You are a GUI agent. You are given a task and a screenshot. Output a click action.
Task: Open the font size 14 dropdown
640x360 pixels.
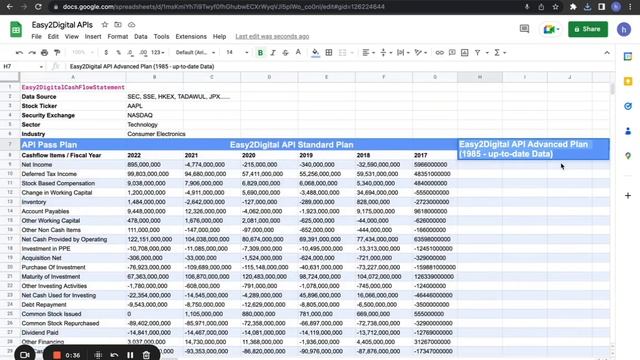(237, 53)
